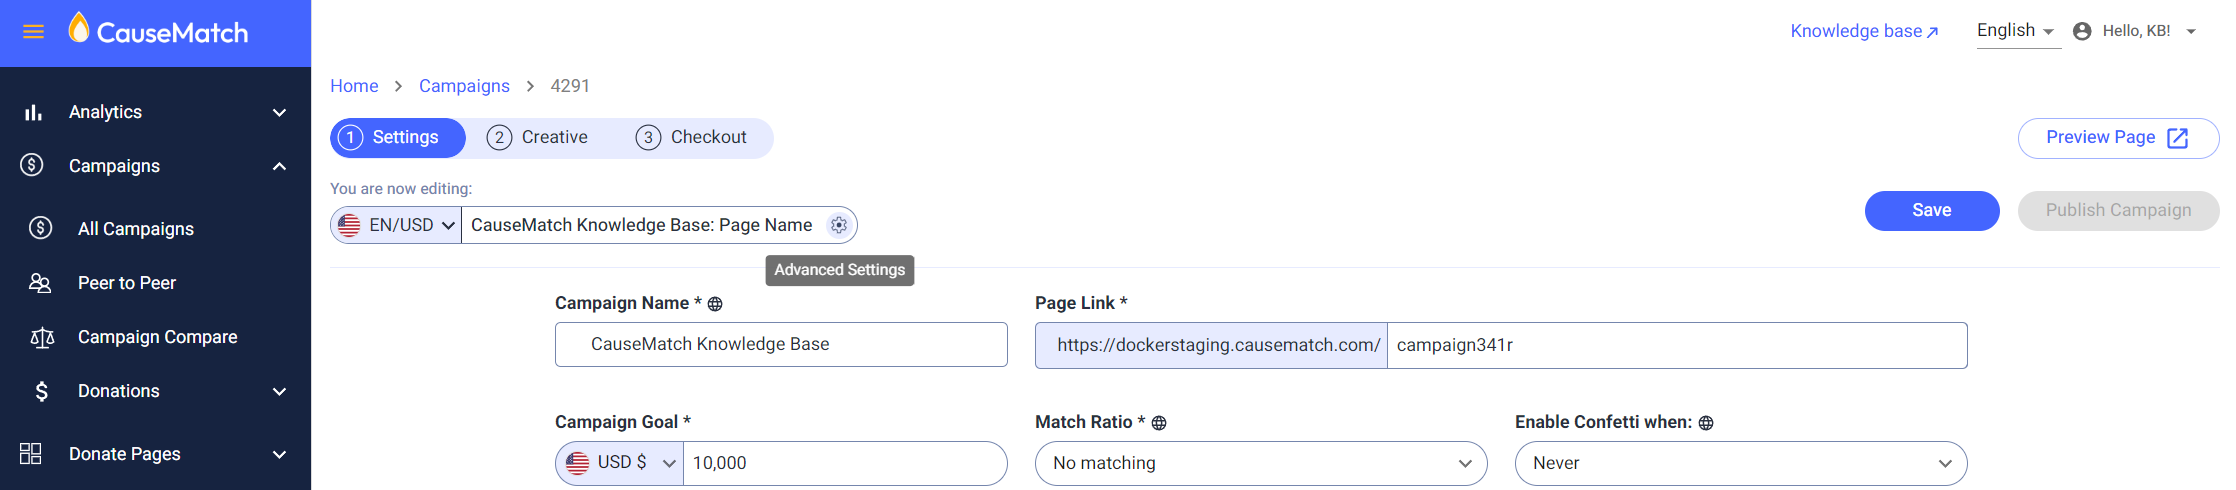This screenshot has width=2236, height=490.
Task: Click the hamburger menu icon
Action: tap(33, 32)
